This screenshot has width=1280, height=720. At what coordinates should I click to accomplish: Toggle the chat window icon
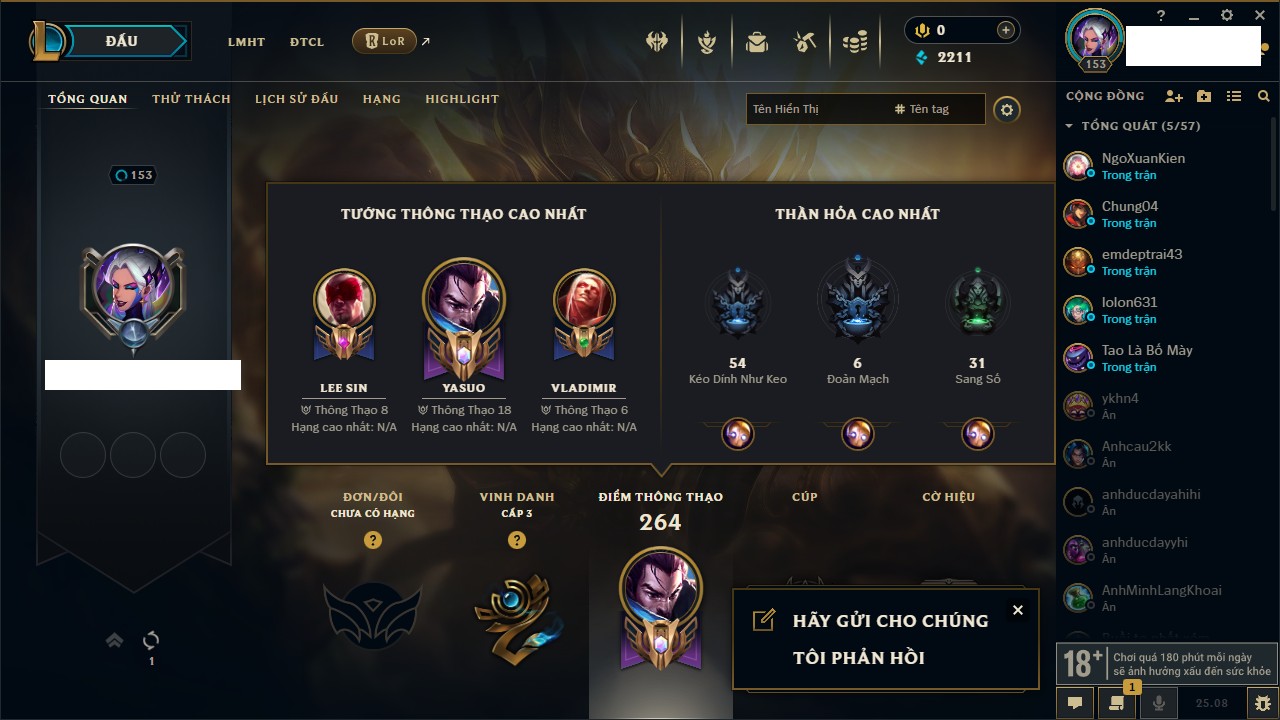pyautogui.click(x=1075, y=703)
